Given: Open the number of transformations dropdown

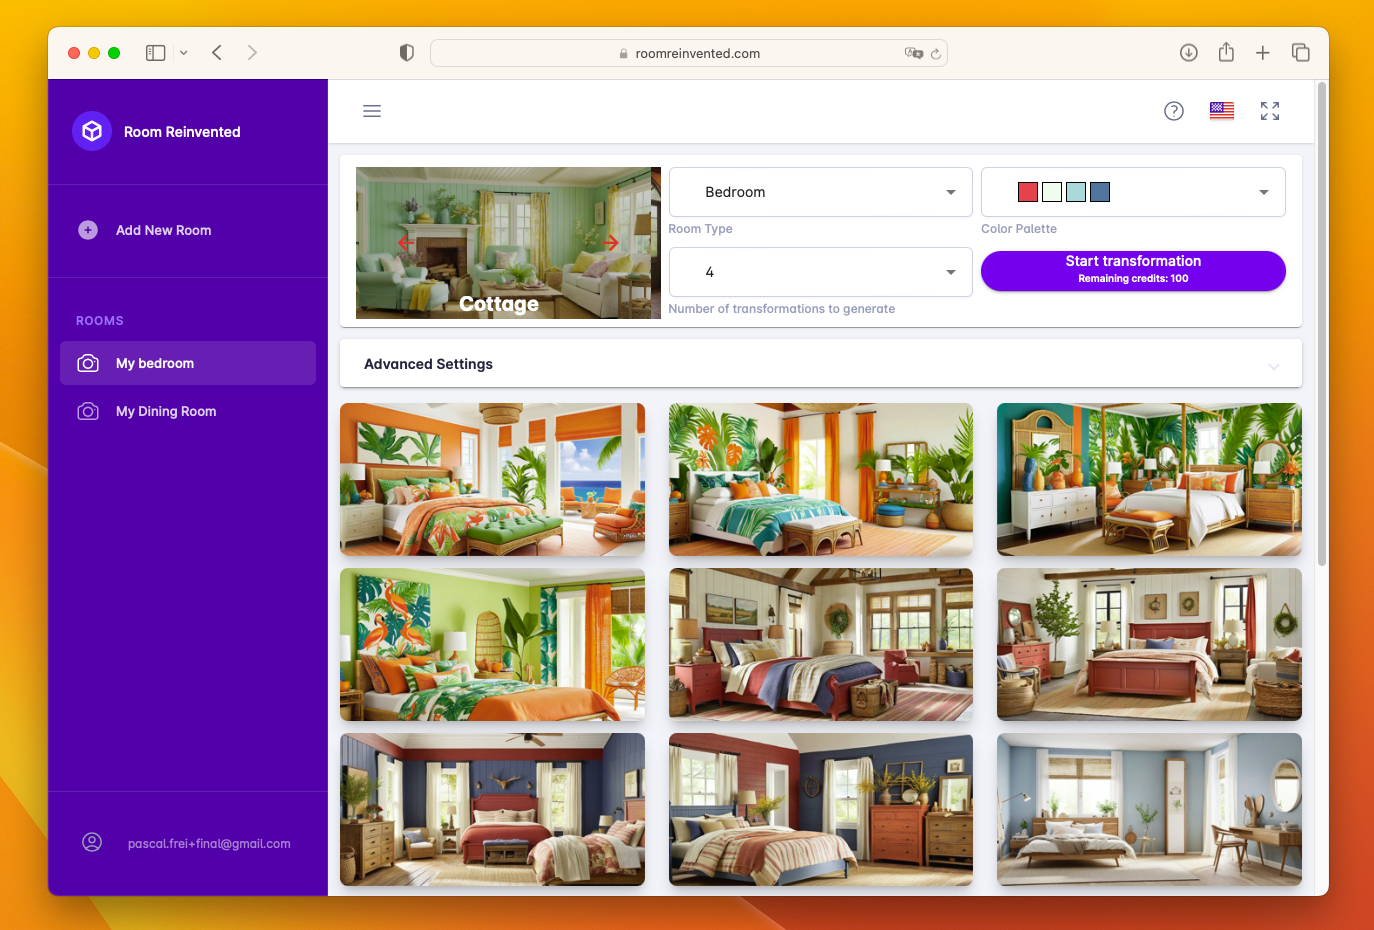Looking at the screenshot, I should click(x=820, y=272).
